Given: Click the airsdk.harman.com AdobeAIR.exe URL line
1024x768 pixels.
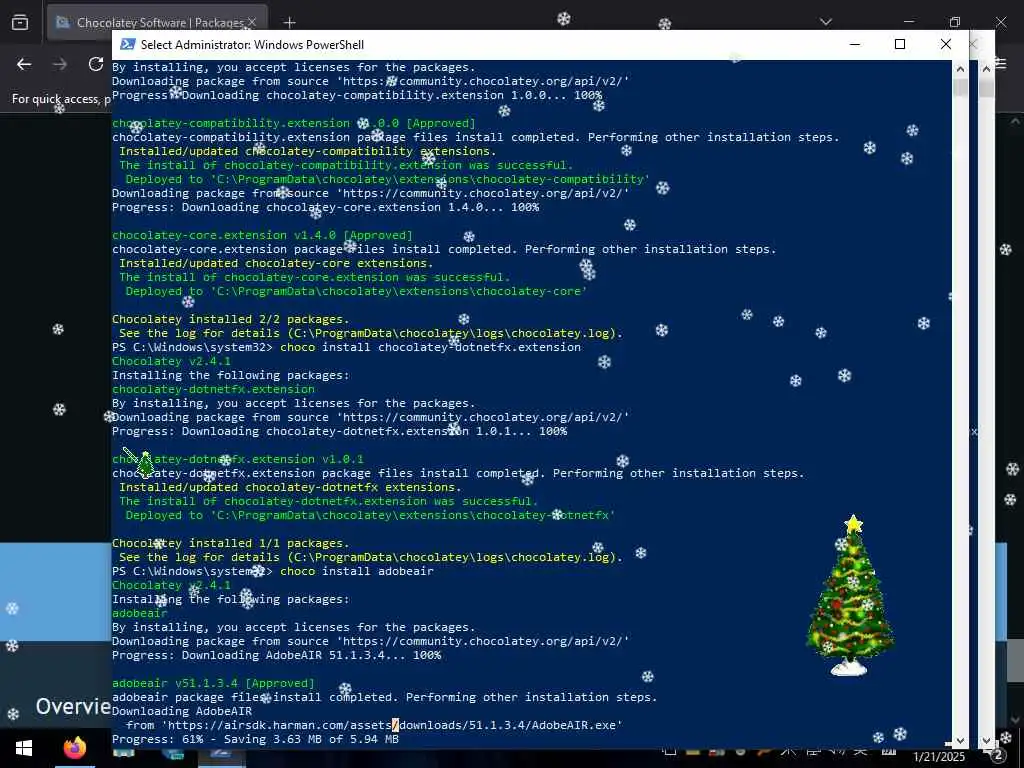Looking at the screenshot, I should (x=374, y=725).
